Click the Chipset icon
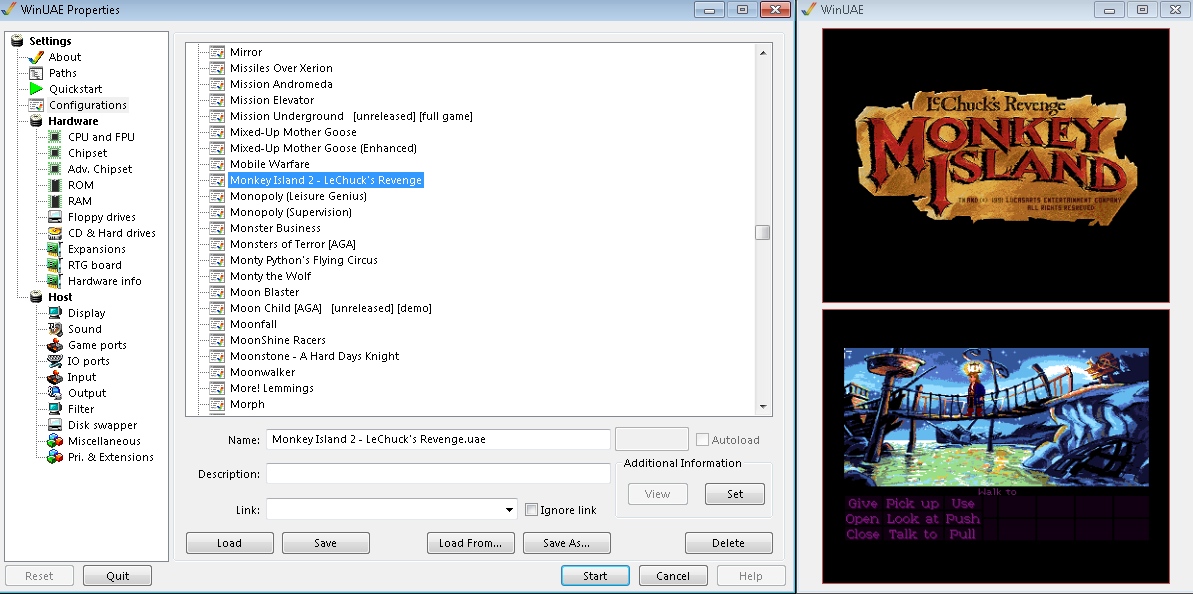Image resolution: width=1193 pixels, height=594 pixels. coord(55,153)
